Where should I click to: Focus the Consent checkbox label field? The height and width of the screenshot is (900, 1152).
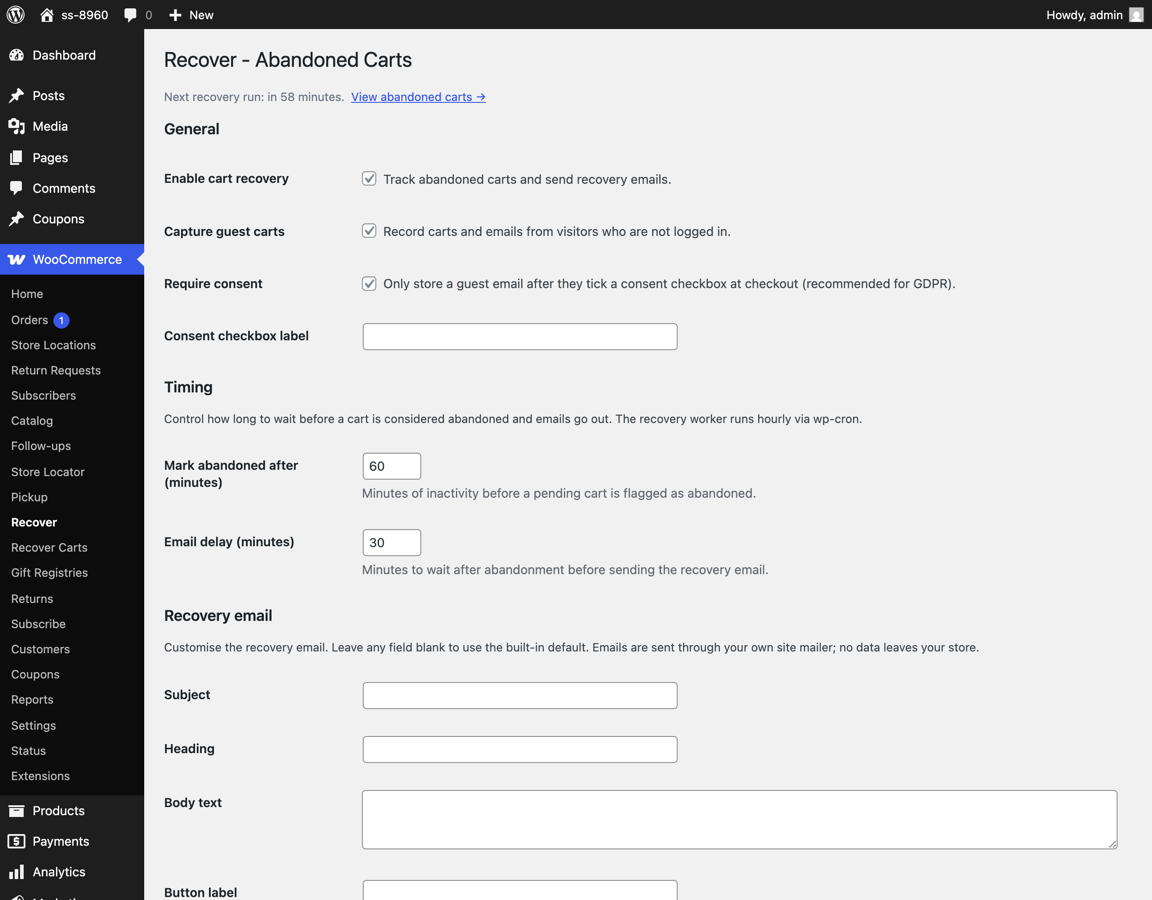[x=520, y=336]
